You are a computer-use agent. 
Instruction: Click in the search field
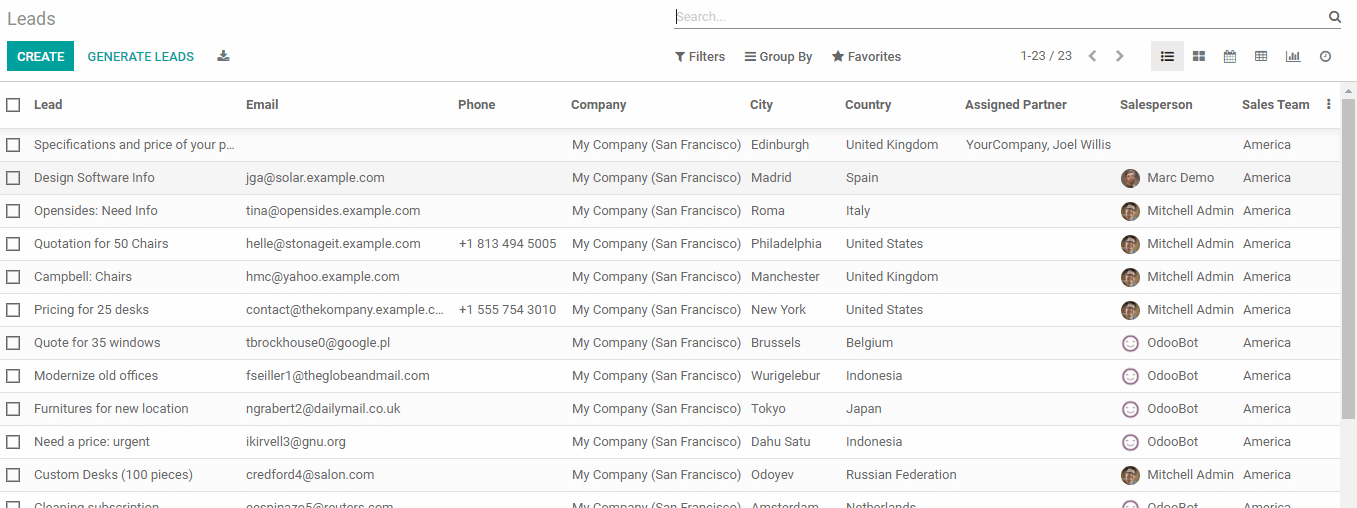1000,17
